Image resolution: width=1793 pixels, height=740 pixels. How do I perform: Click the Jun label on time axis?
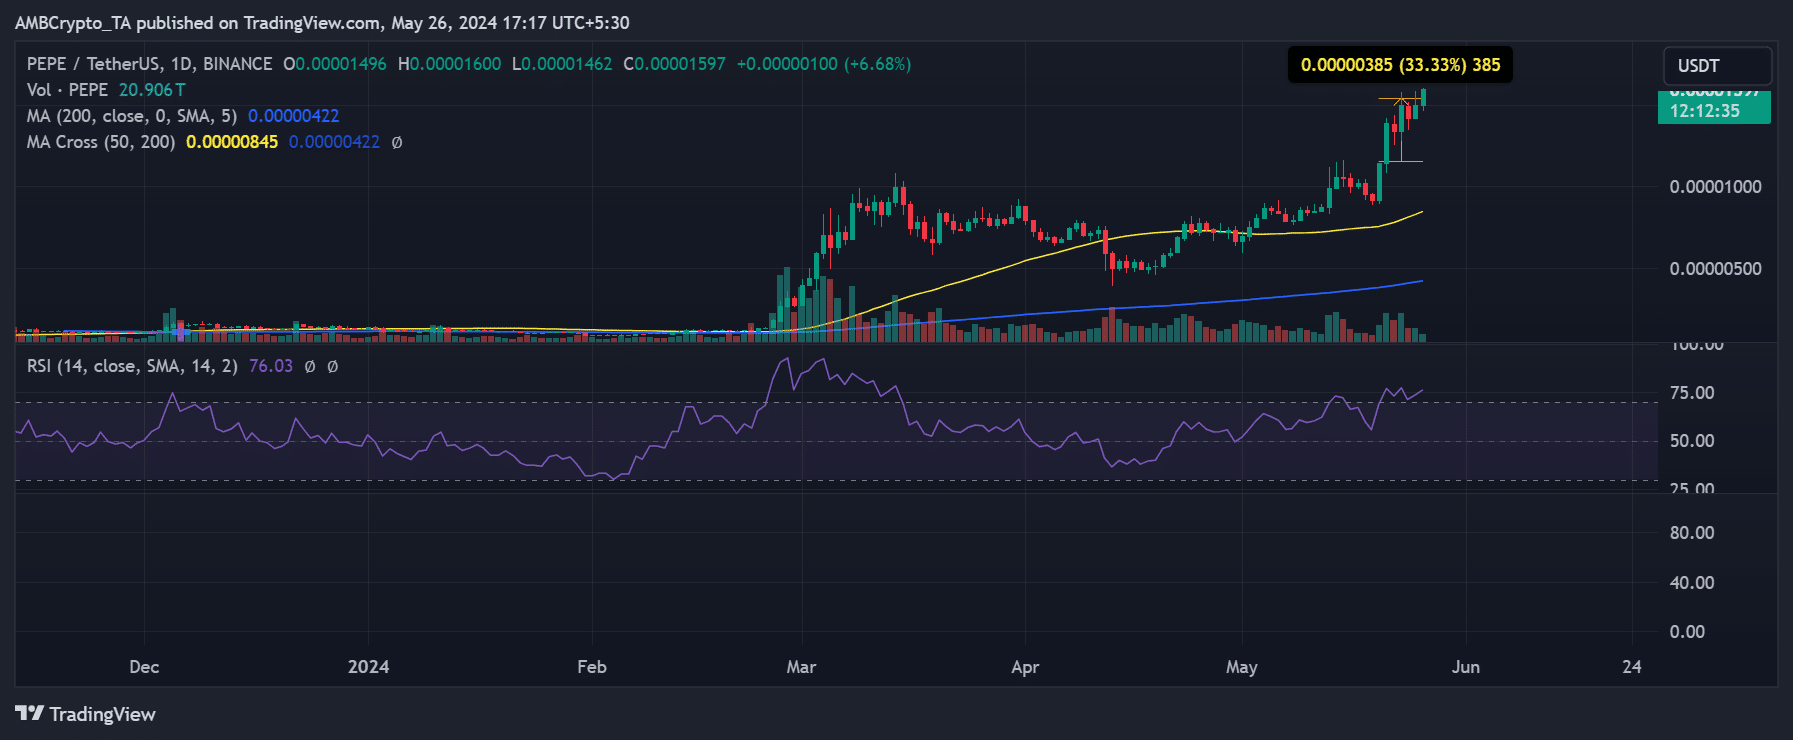[1466, 667]
